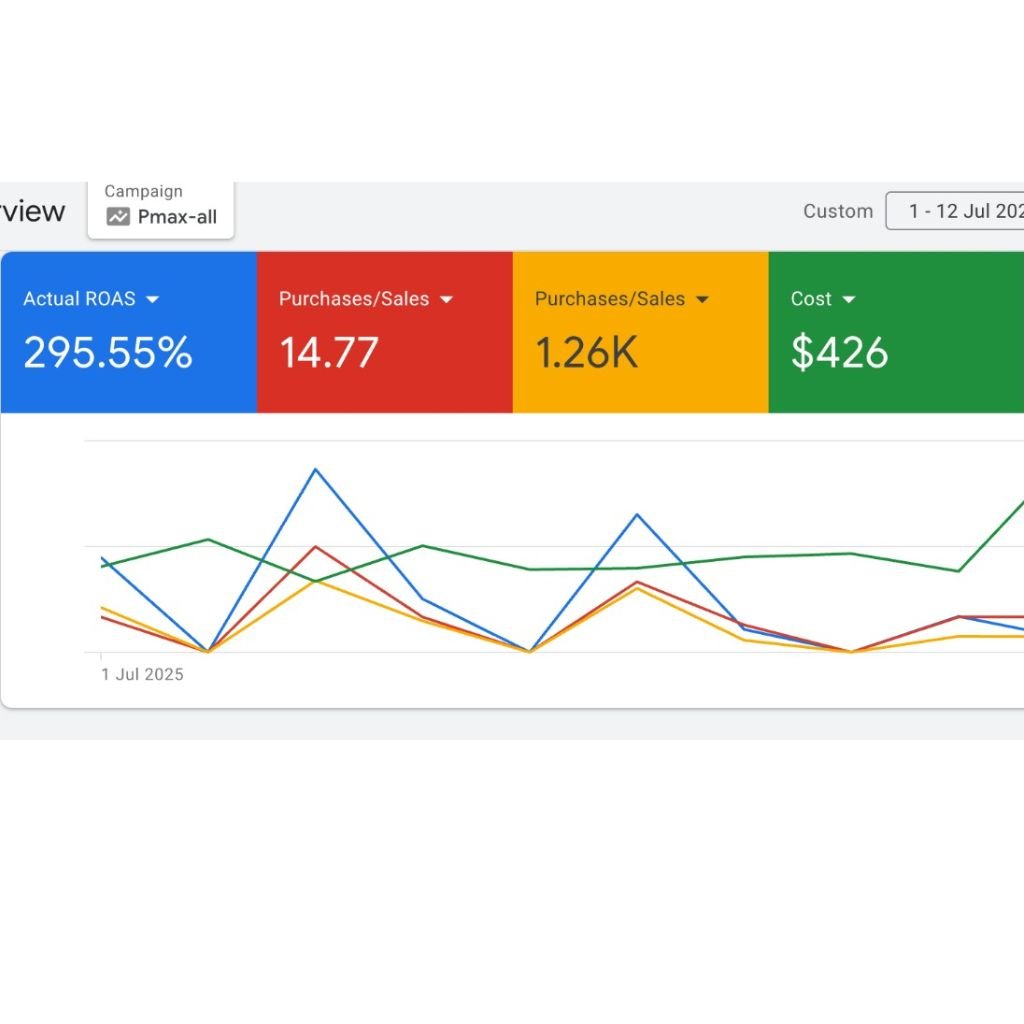Expand the yellow Purchases/Sales dropdown arrow
The height and width of the screenshot is (1024, 1024).
pyautogui.click(x=702, y=299)
